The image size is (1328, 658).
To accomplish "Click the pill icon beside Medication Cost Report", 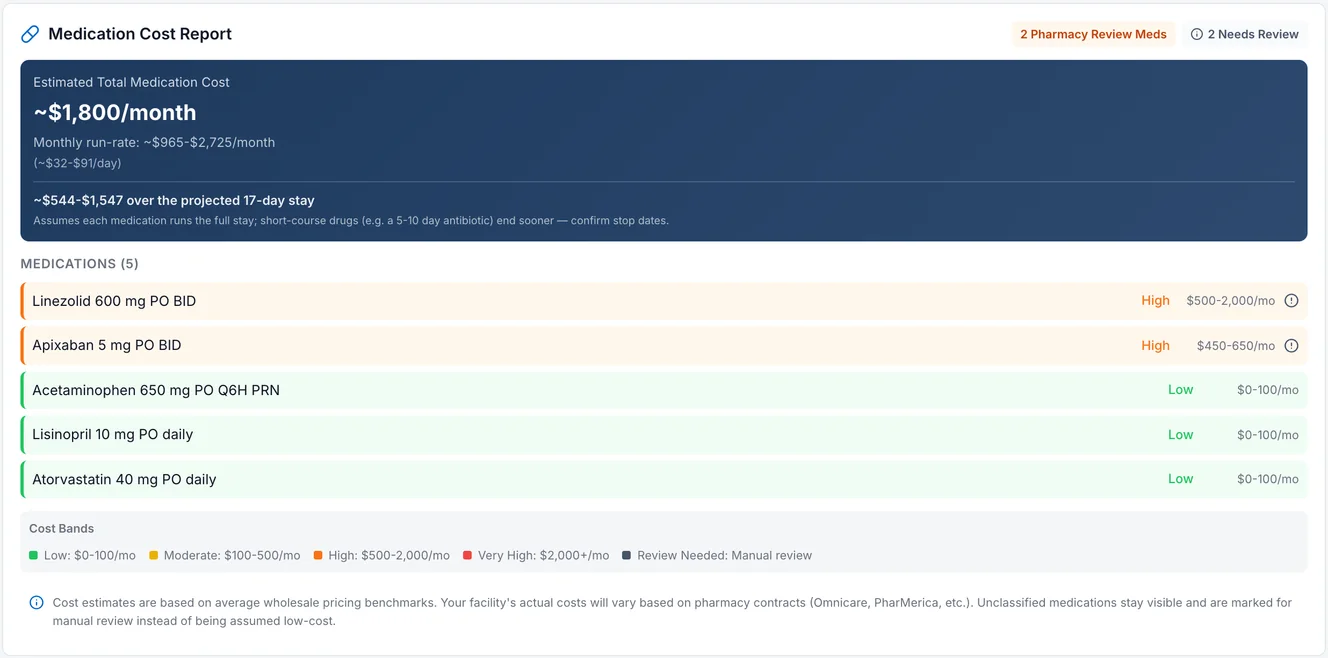I will [x=30, y=34].
